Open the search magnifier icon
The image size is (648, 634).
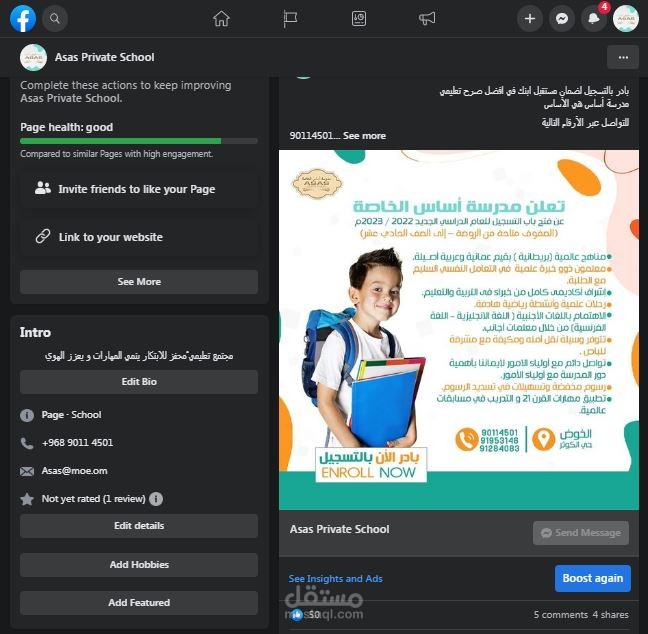coord(55,19)
